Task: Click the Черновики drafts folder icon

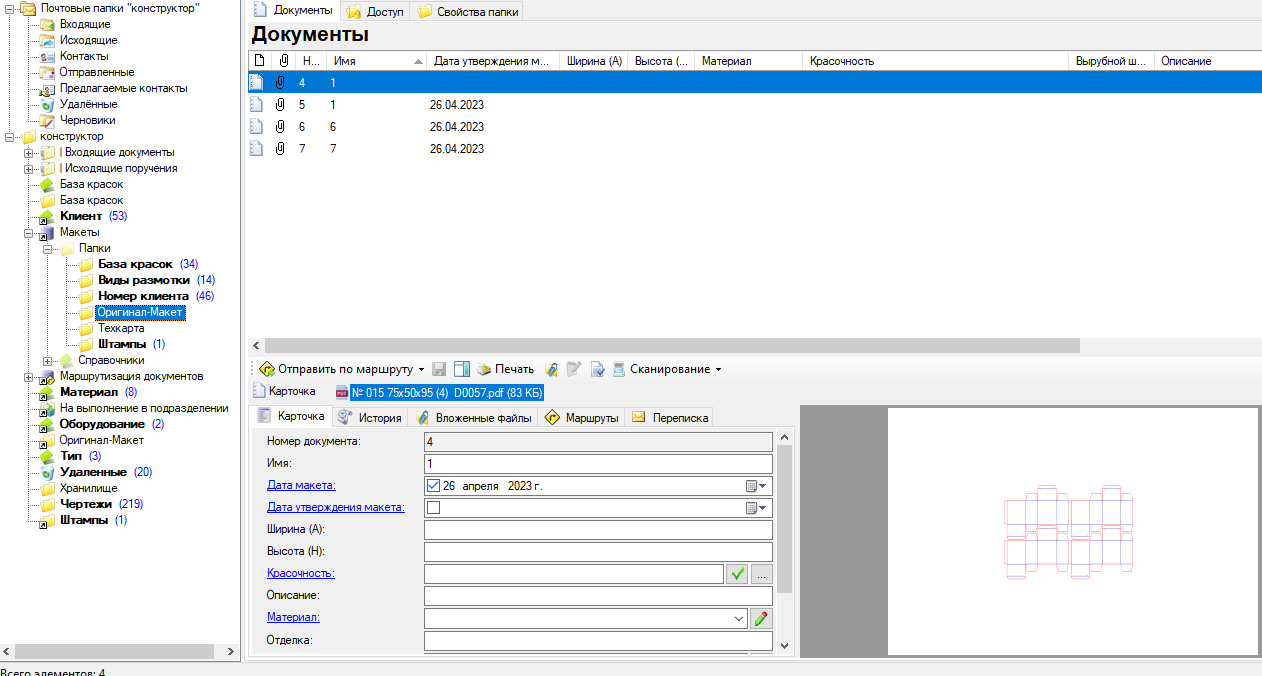Action: point(47,120)
